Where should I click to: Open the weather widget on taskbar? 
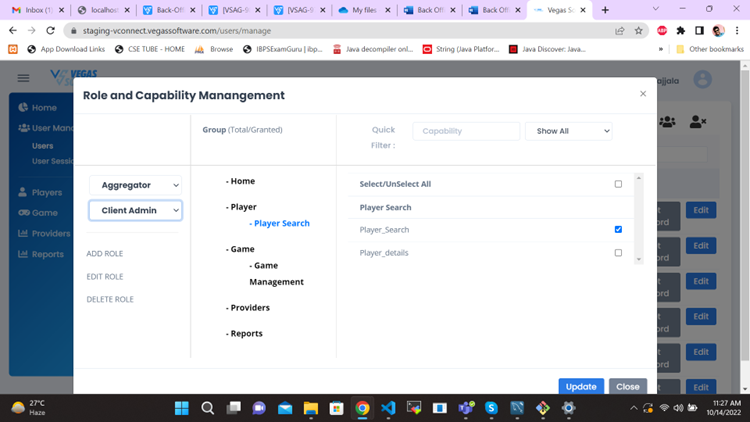point(29,408)
